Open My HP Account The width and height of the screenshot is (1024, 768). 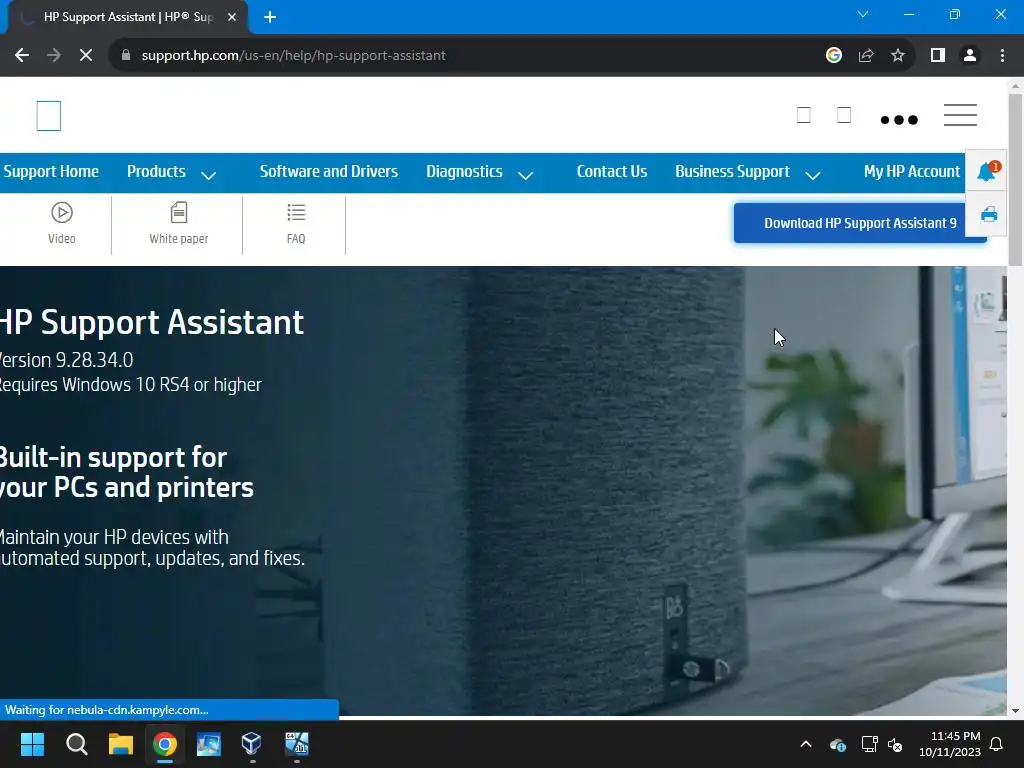point(912,172)
